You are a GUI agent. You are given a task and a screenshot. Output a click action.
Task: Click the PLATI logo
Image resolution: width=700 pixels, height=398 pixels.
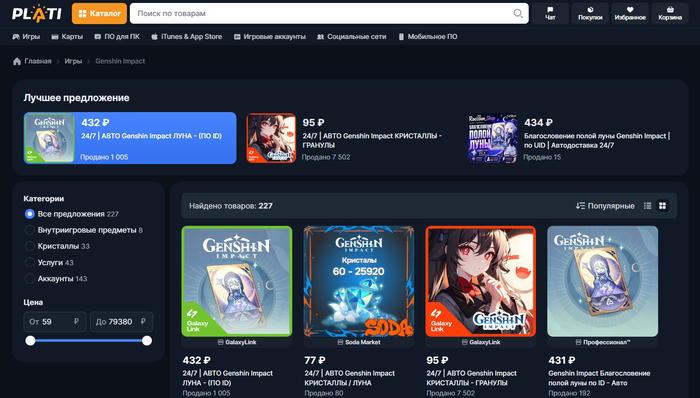37,13
